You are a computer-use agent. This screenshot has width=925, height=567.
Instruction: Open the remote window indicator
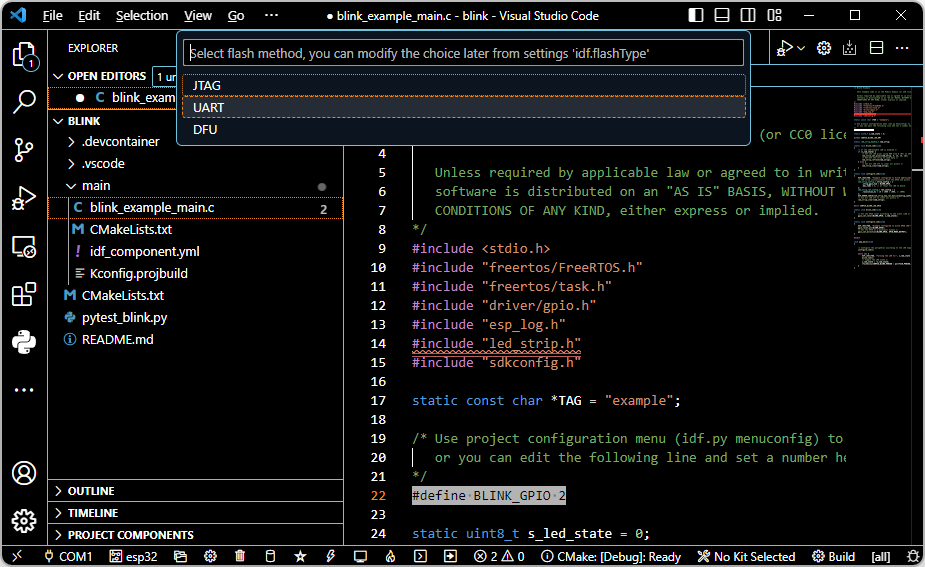[x=17, y=556]
